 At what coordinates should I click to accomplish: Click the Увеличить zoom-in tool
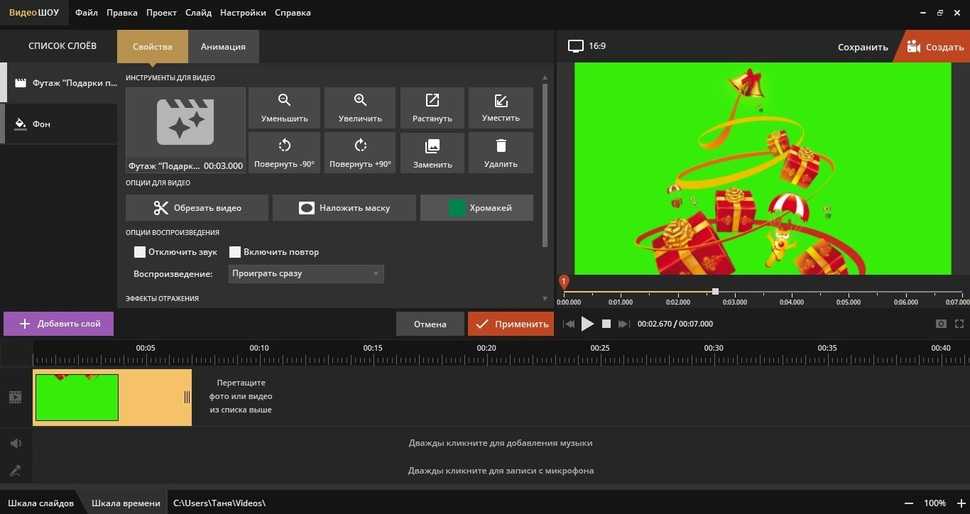click(x=360, y=108)
